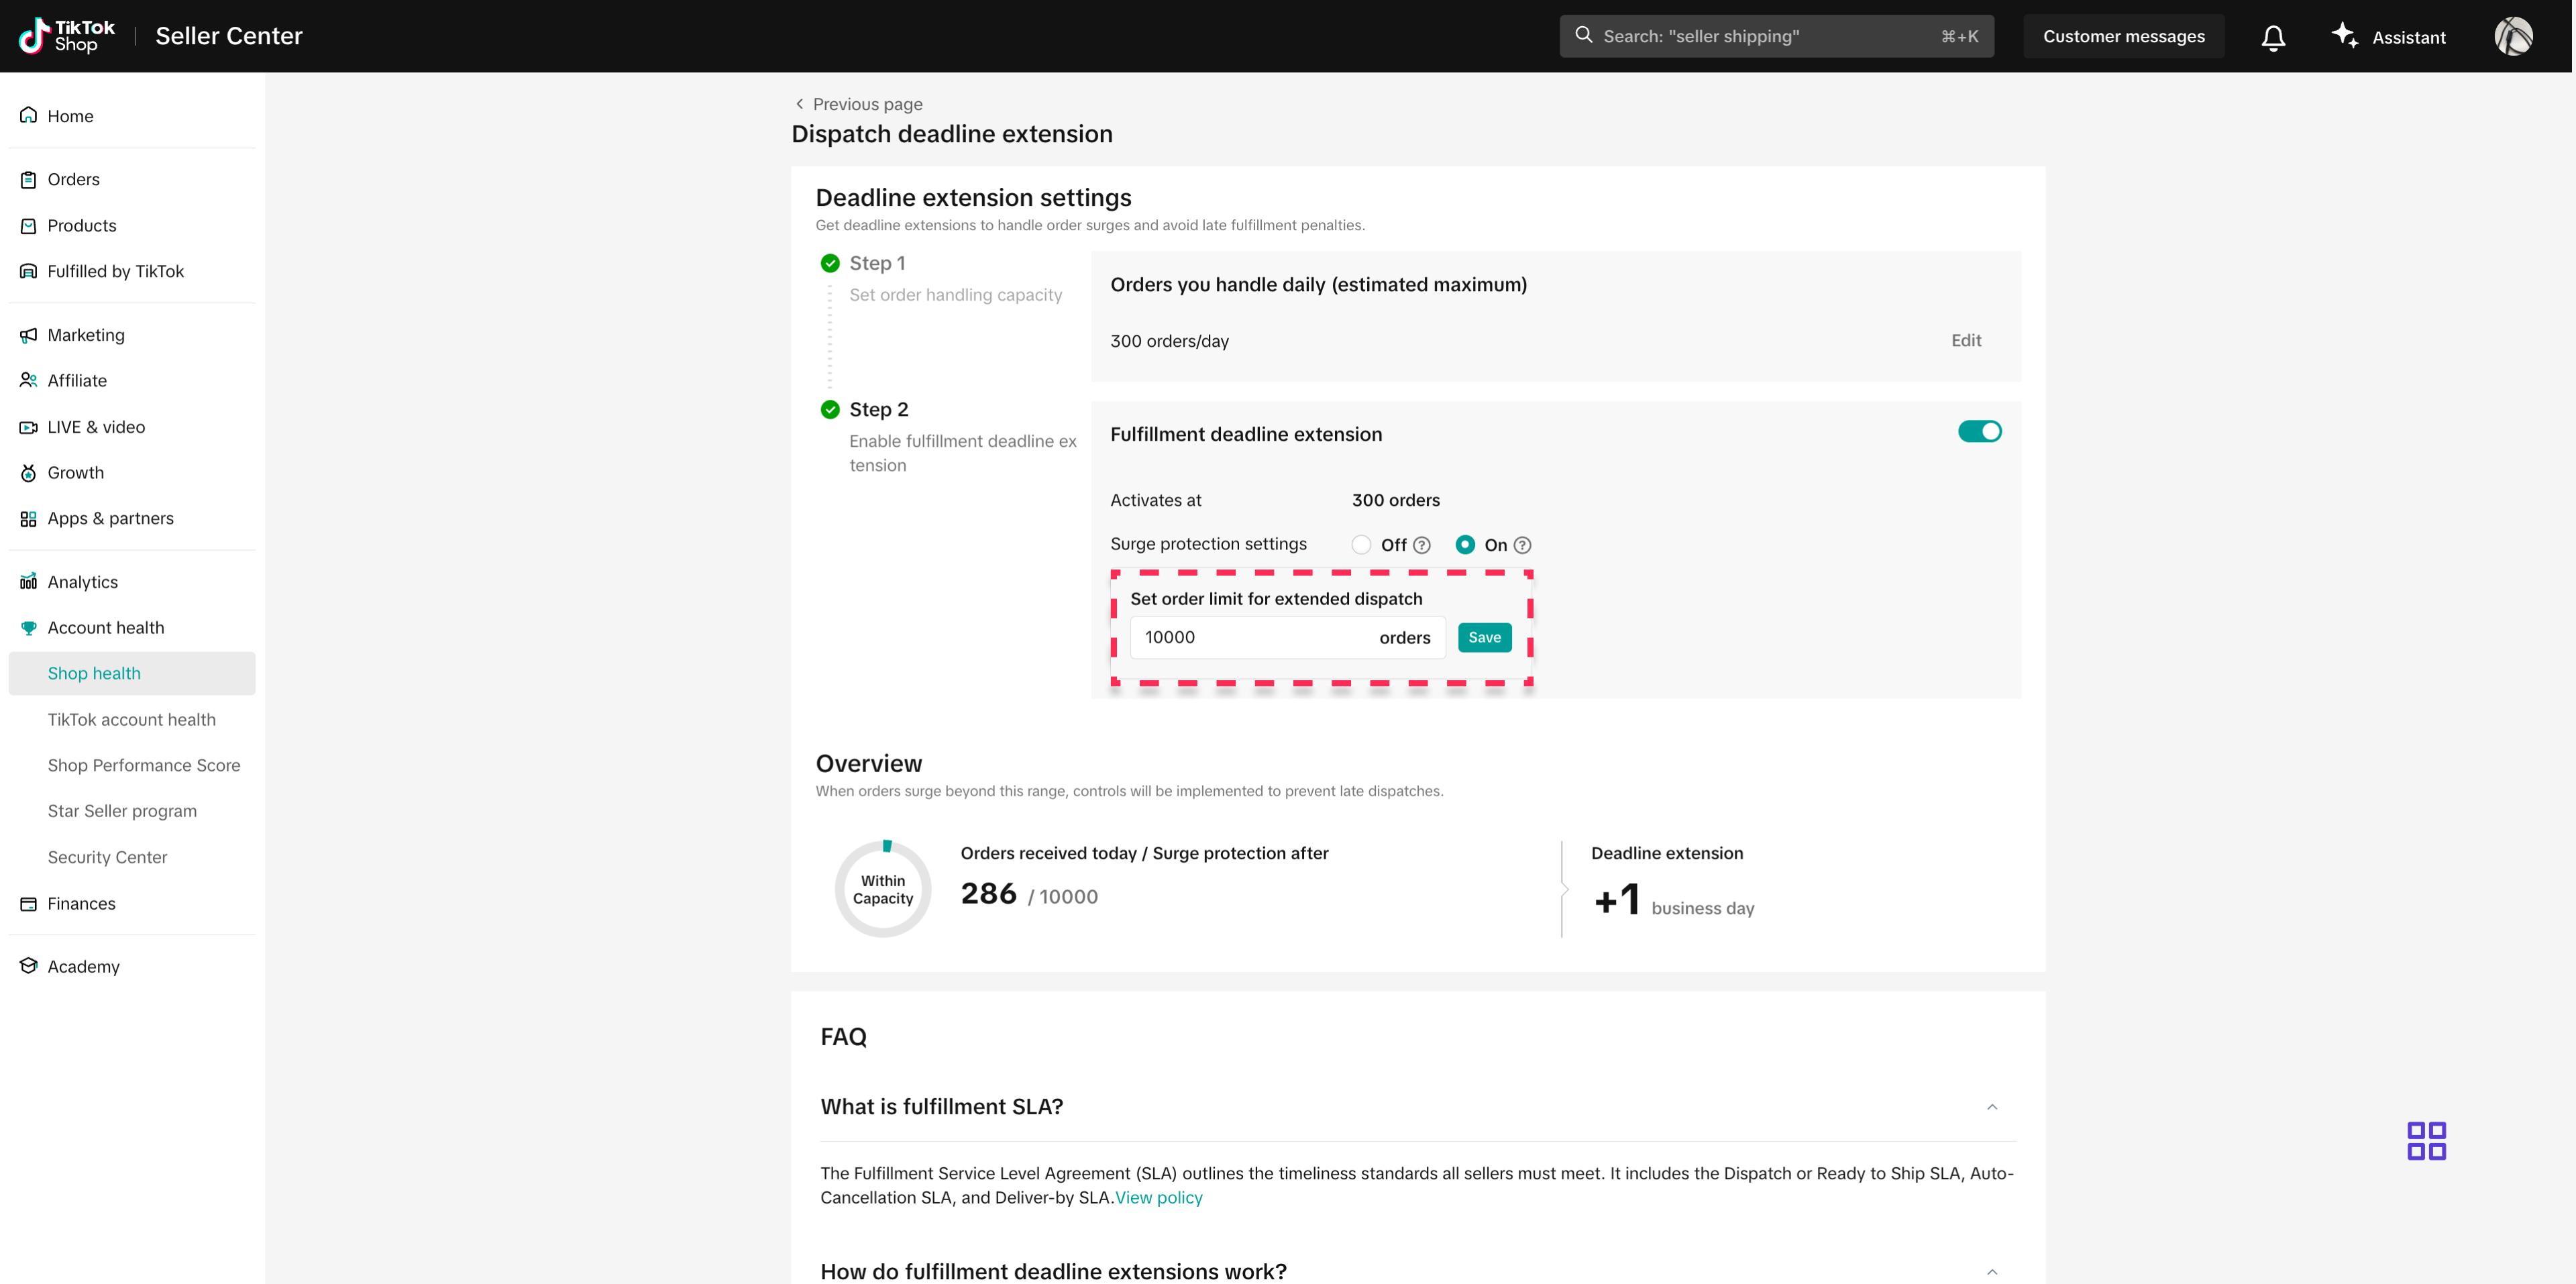Image resolution: width=2576 pixels, height=1284 pixels.
Task: Click the Off help question-mark icon
Action: (1421, 545)
